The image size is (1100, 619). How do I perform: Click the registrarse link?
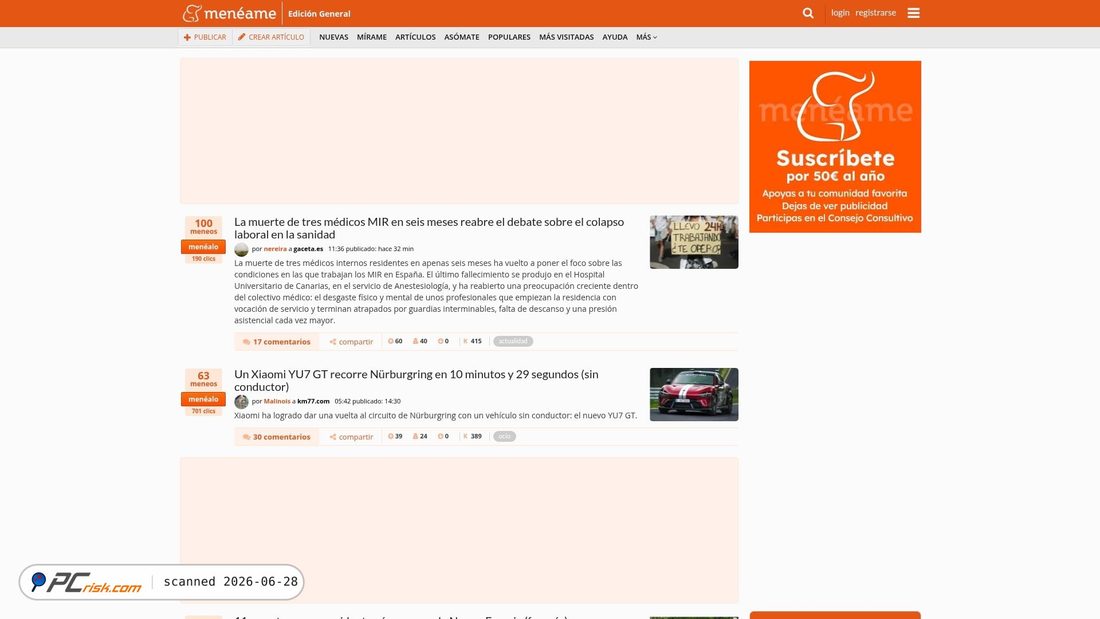[876, 13]
